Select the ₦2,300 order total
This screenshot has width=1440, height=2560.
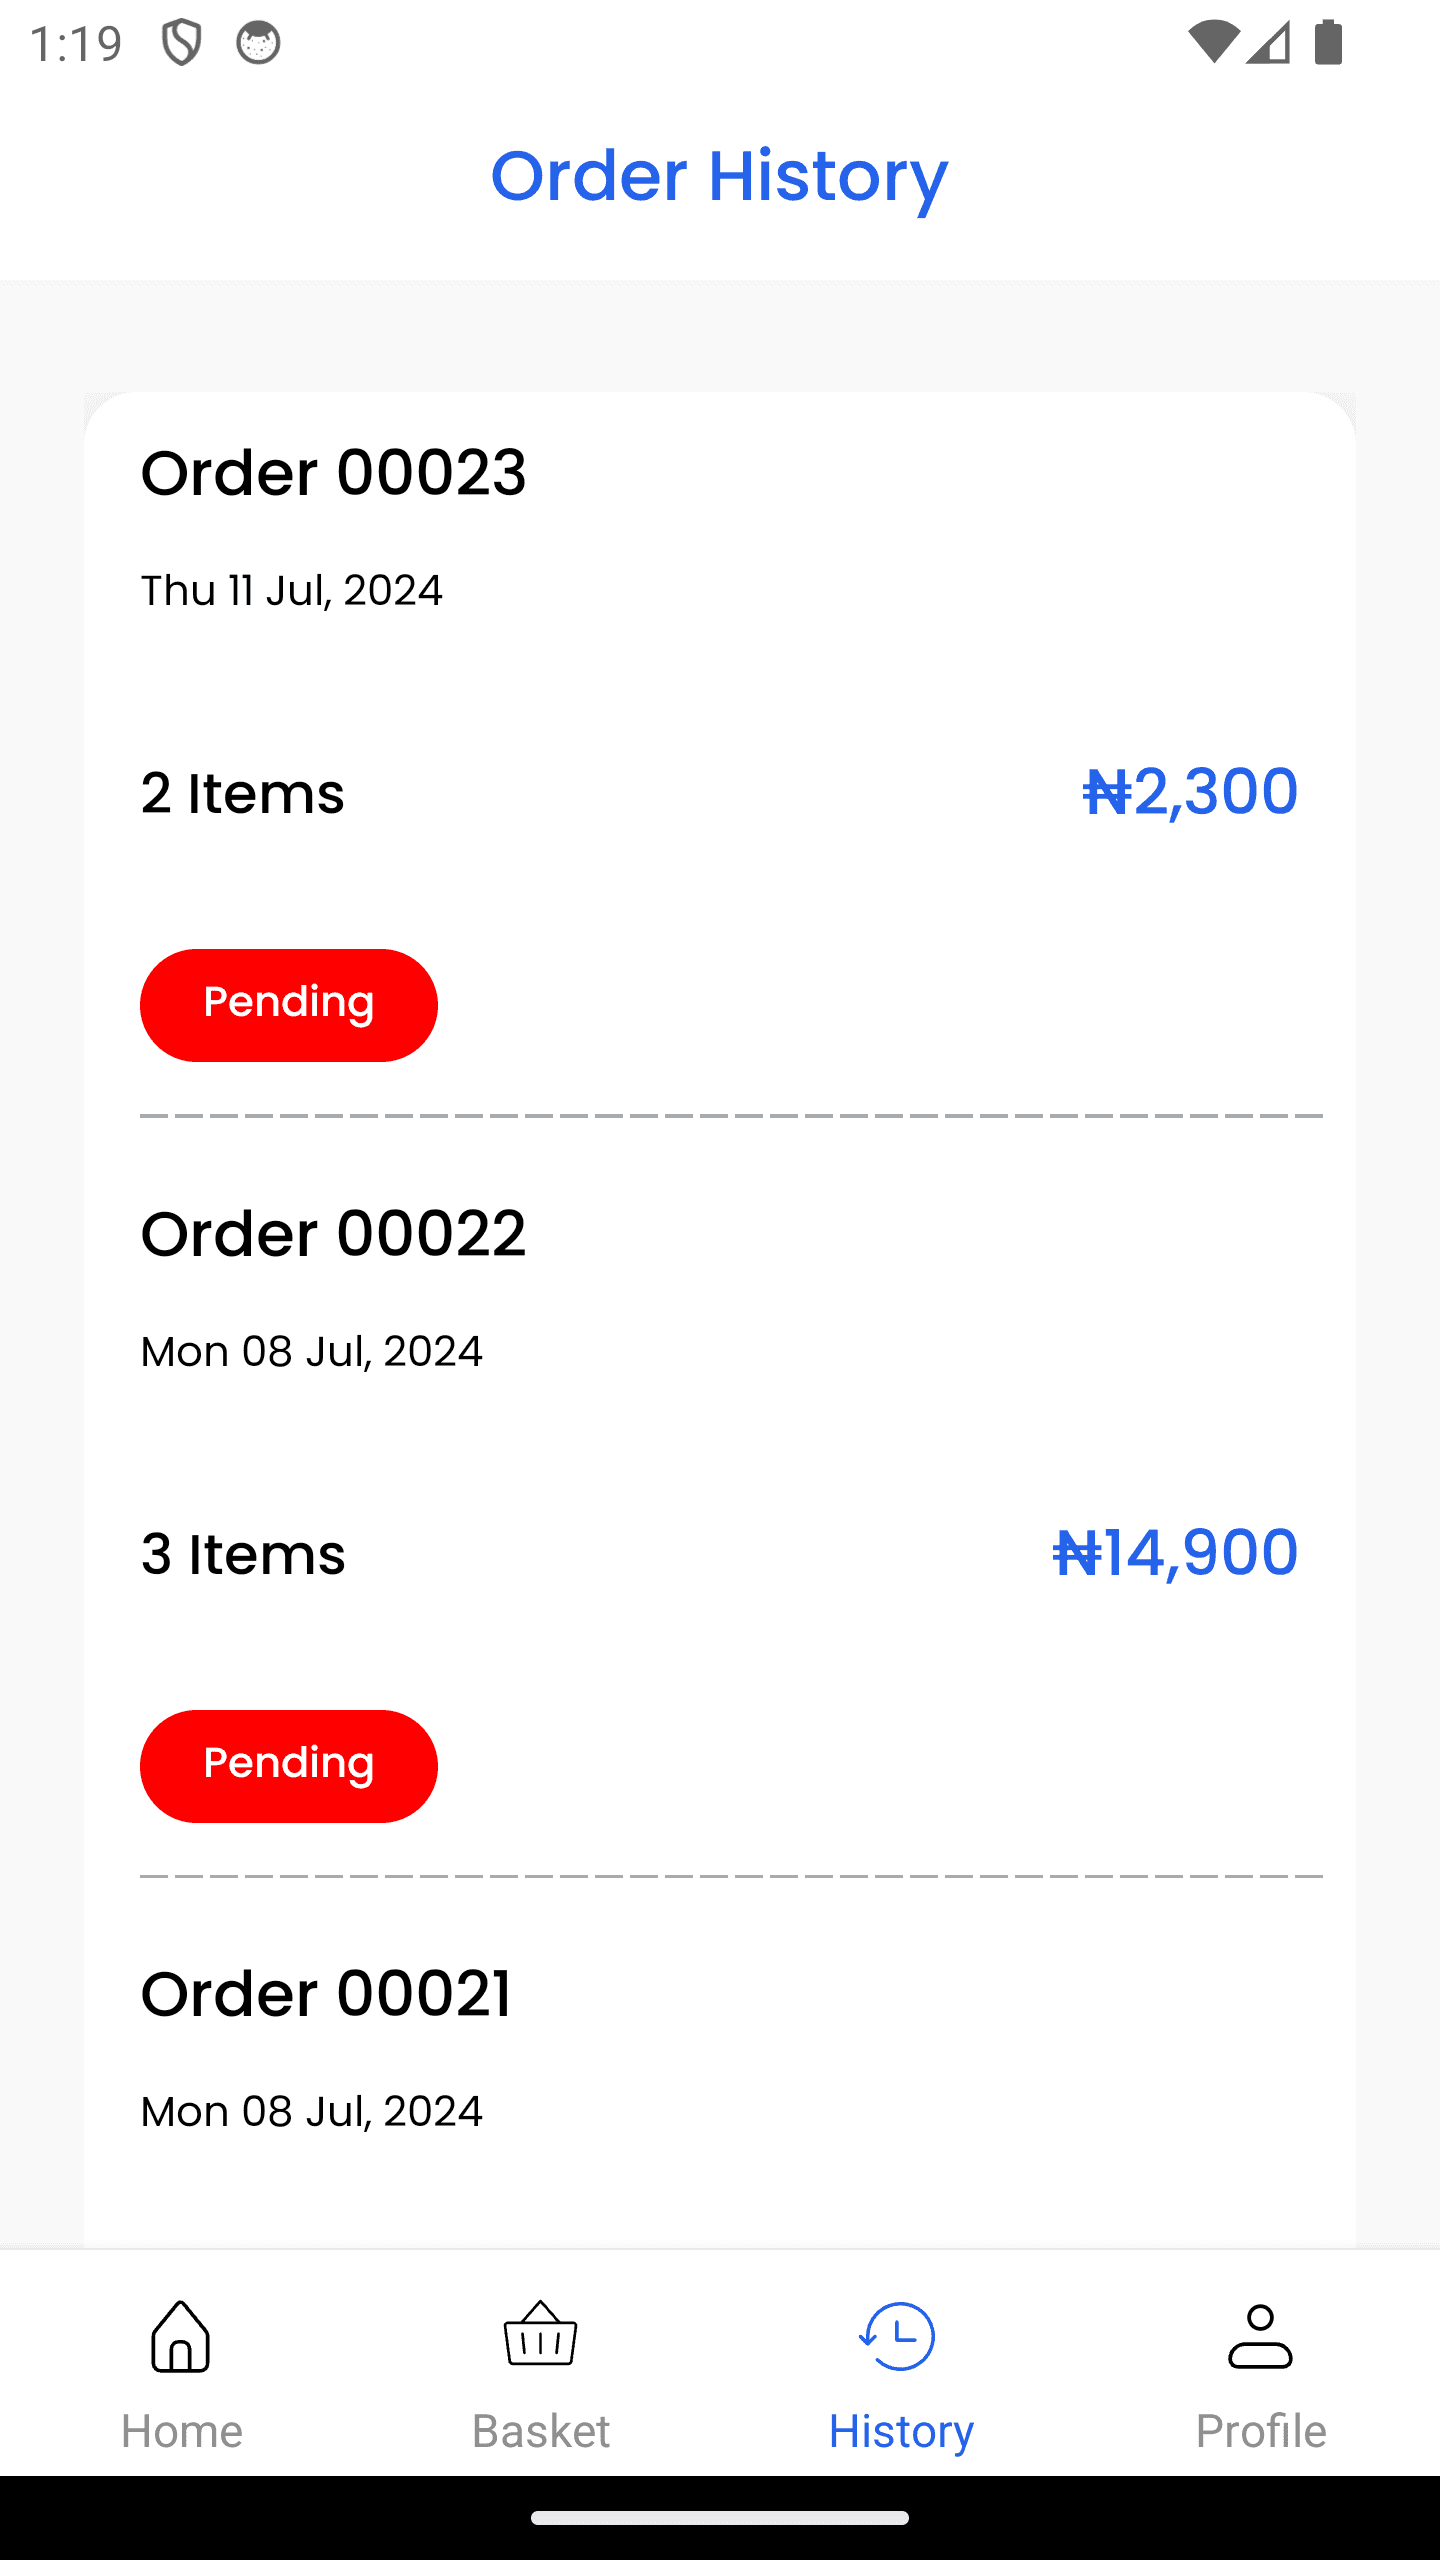point(1190,792)
